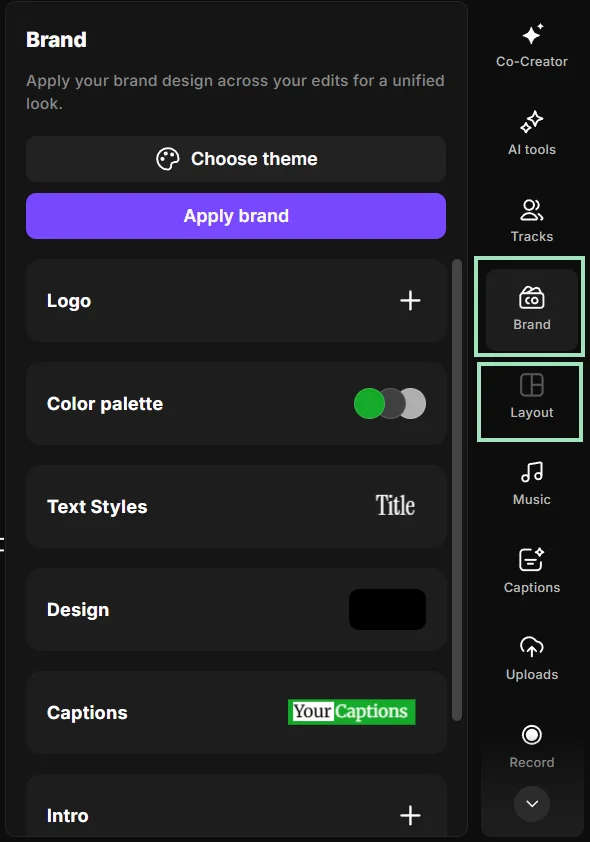590x842 pixels.
Task: Open the Text Styles settings row
Action: pyautogui.click(x=236, y=507)
